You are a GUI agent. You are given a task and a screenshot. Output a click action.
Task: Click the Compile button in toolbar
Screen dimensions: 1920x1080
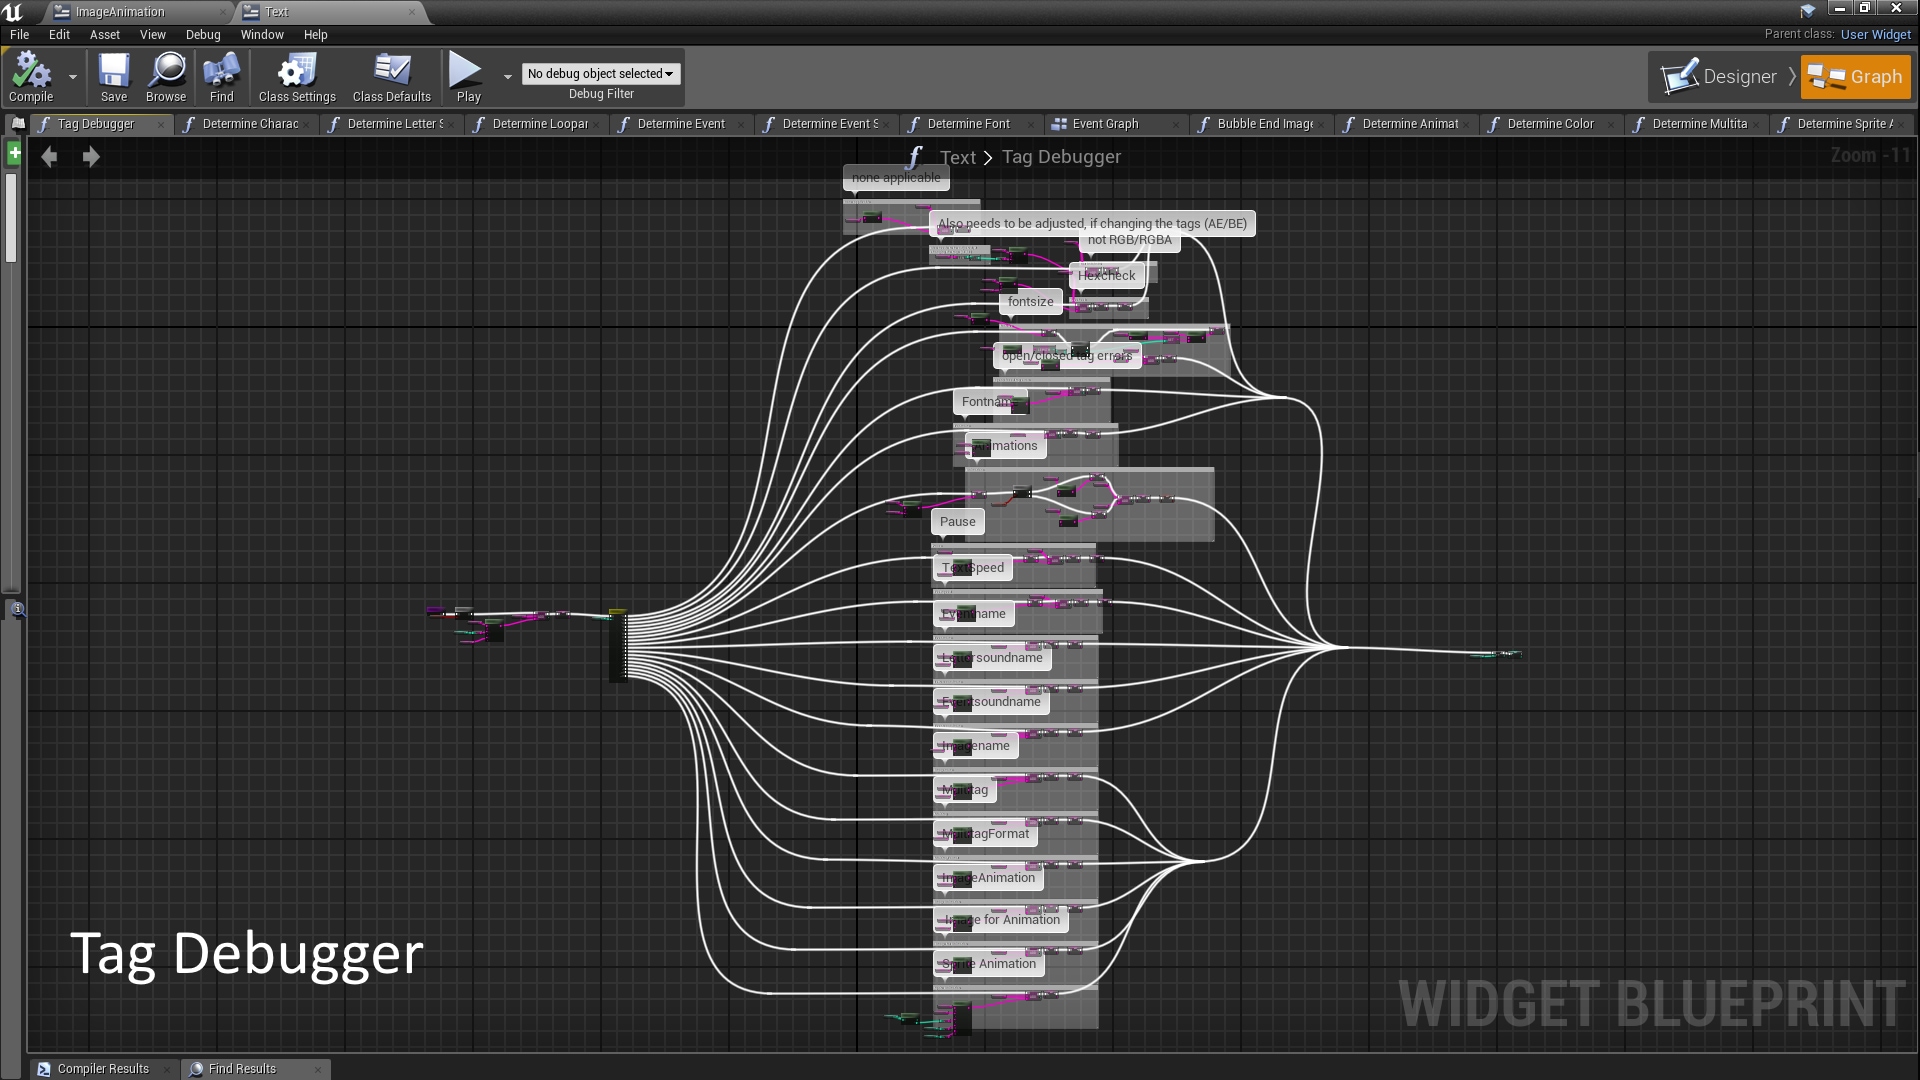[x=30, y=76]
